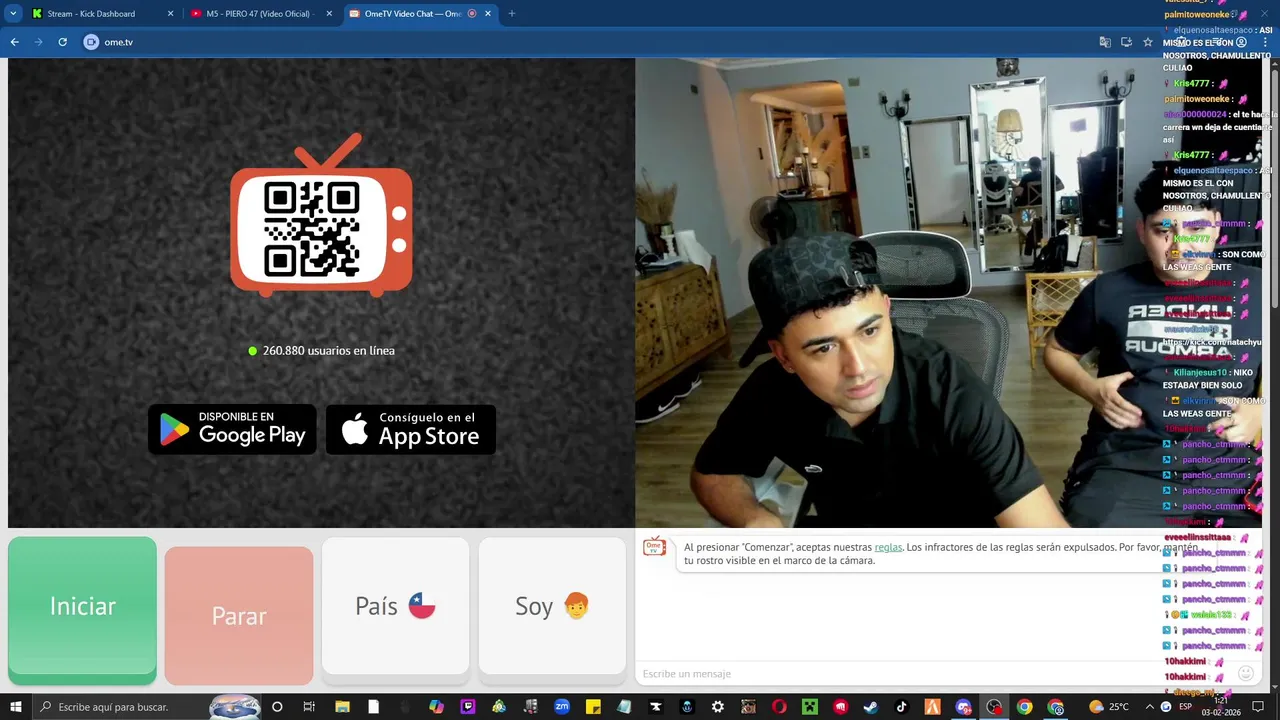Reload the ome.tv page
The image size is (1280, 720).
pos(62,42)
